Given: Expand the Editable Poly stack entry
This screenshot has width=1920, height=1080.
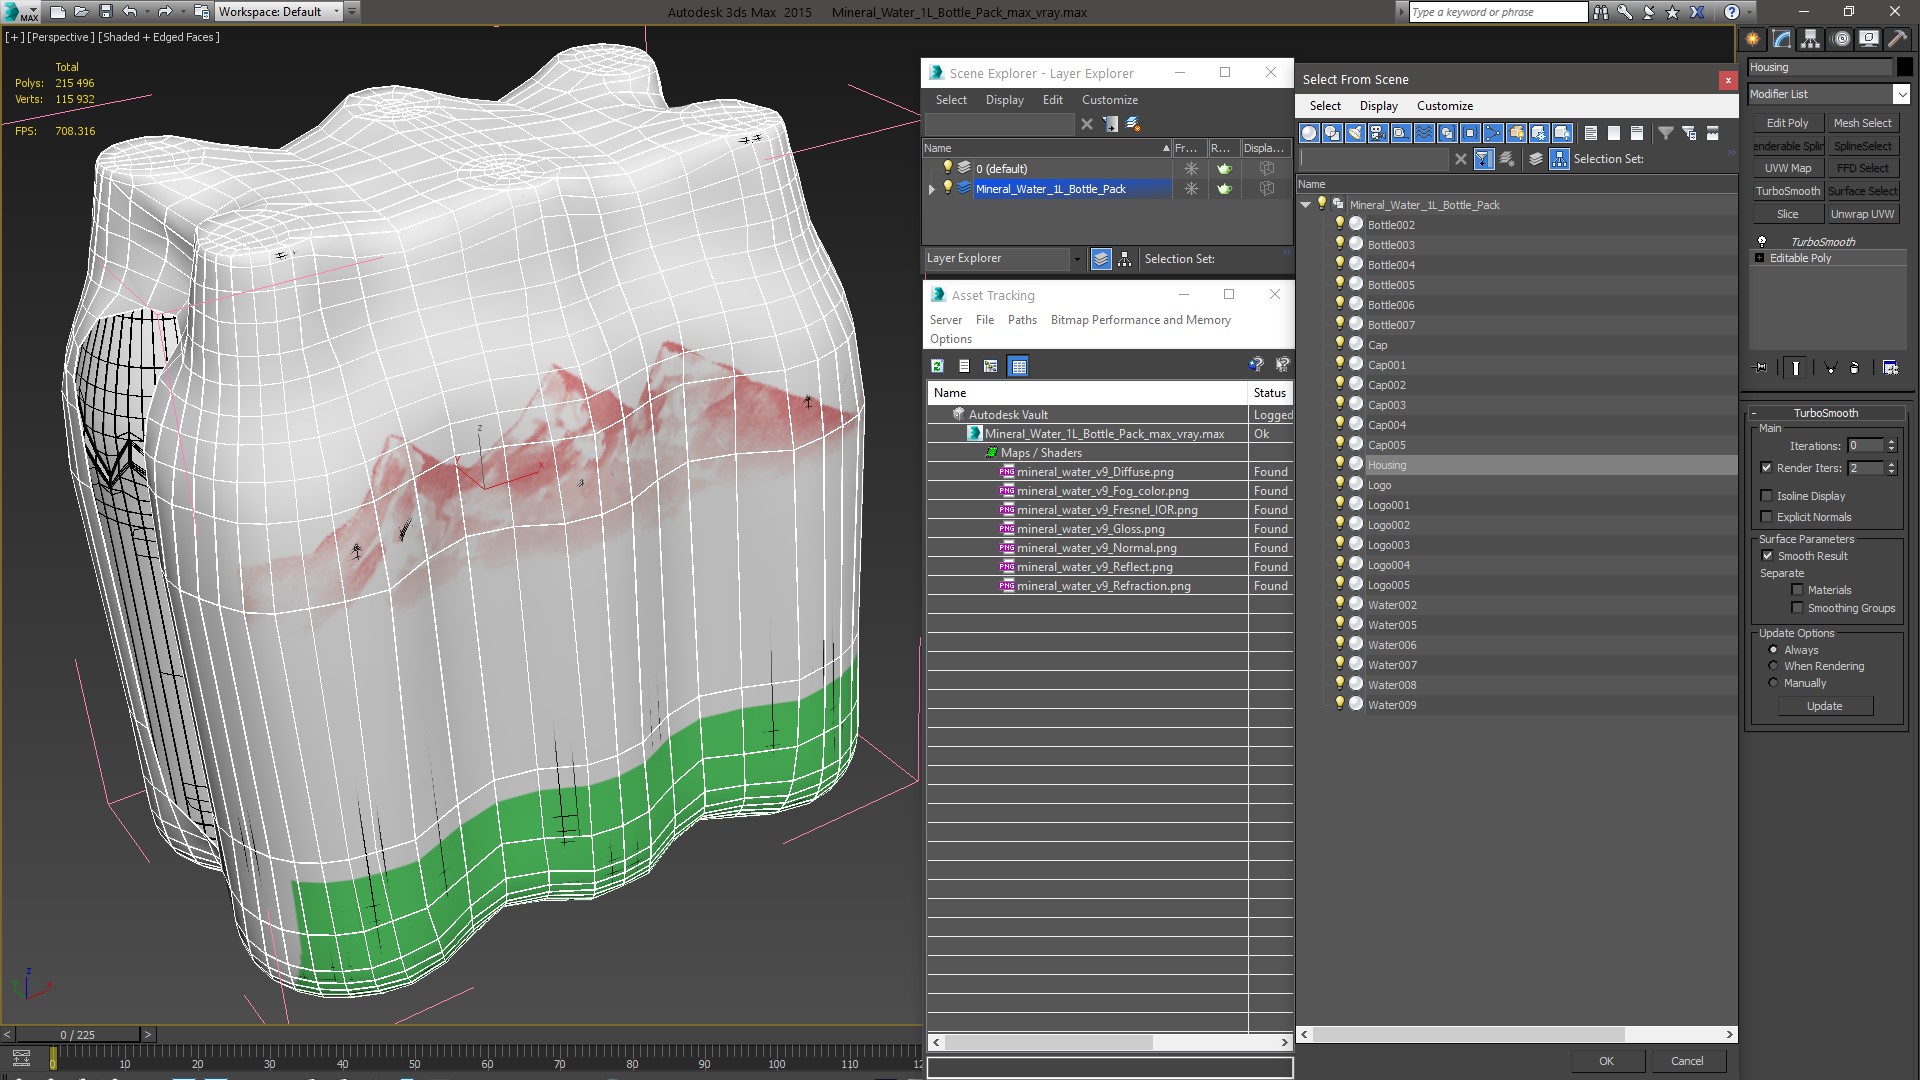Looking at the screenshot, I should pos(1759,258).
